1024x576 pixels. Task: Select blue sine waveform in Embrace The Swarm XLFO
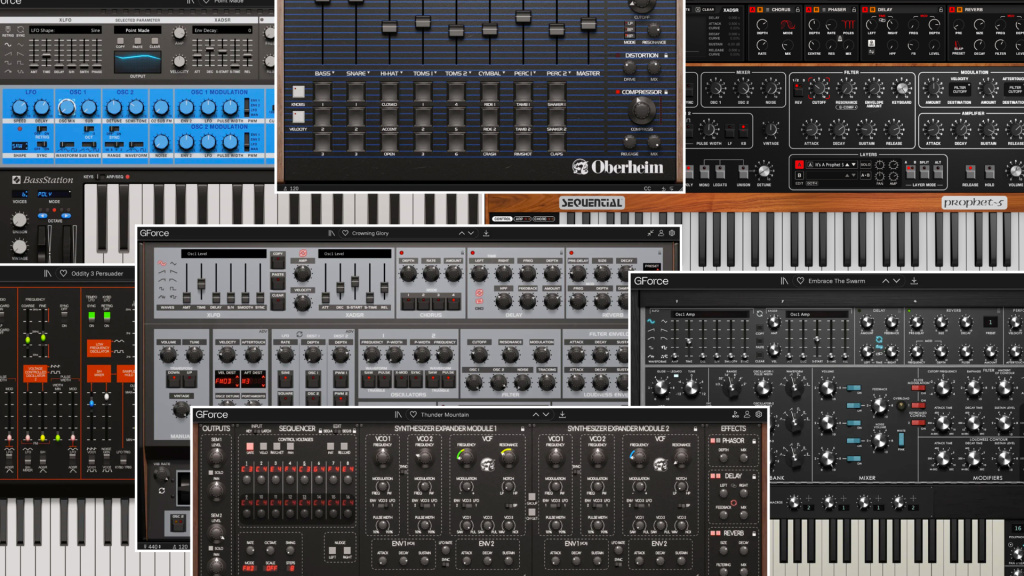(651, 321)
